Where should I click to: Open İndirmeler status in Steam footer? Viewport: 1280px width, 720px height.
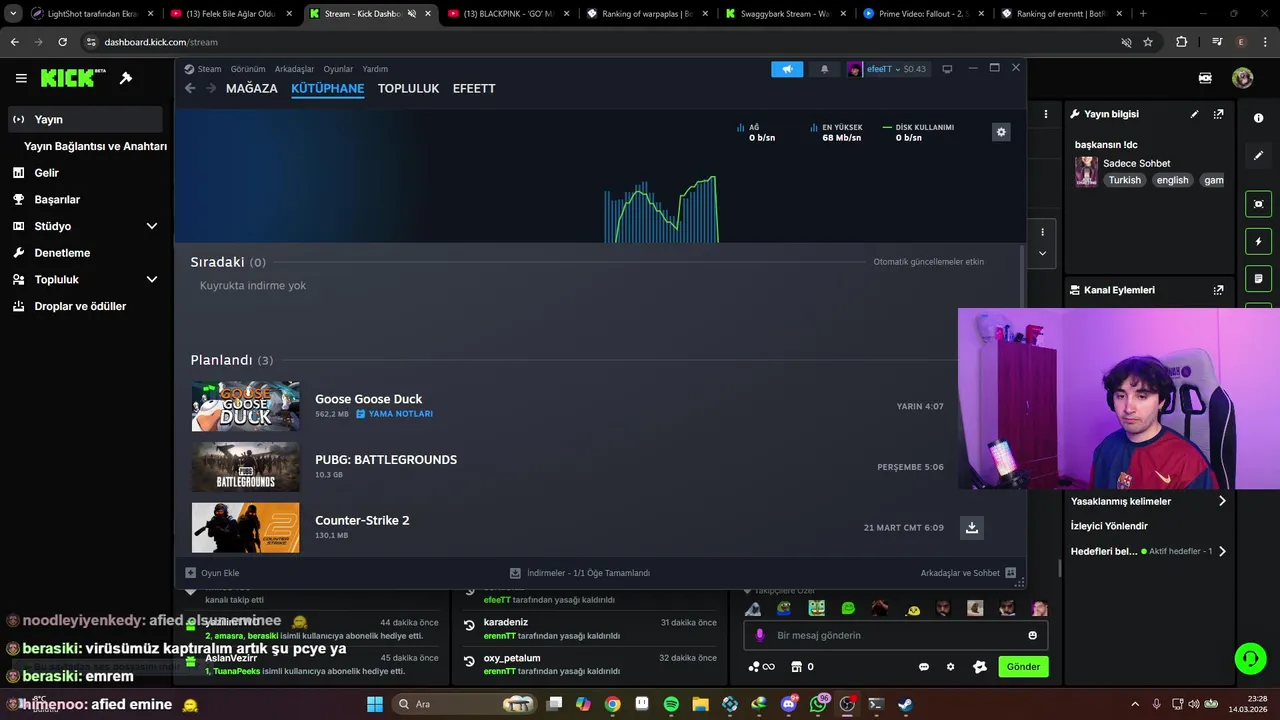pos(580,573)
